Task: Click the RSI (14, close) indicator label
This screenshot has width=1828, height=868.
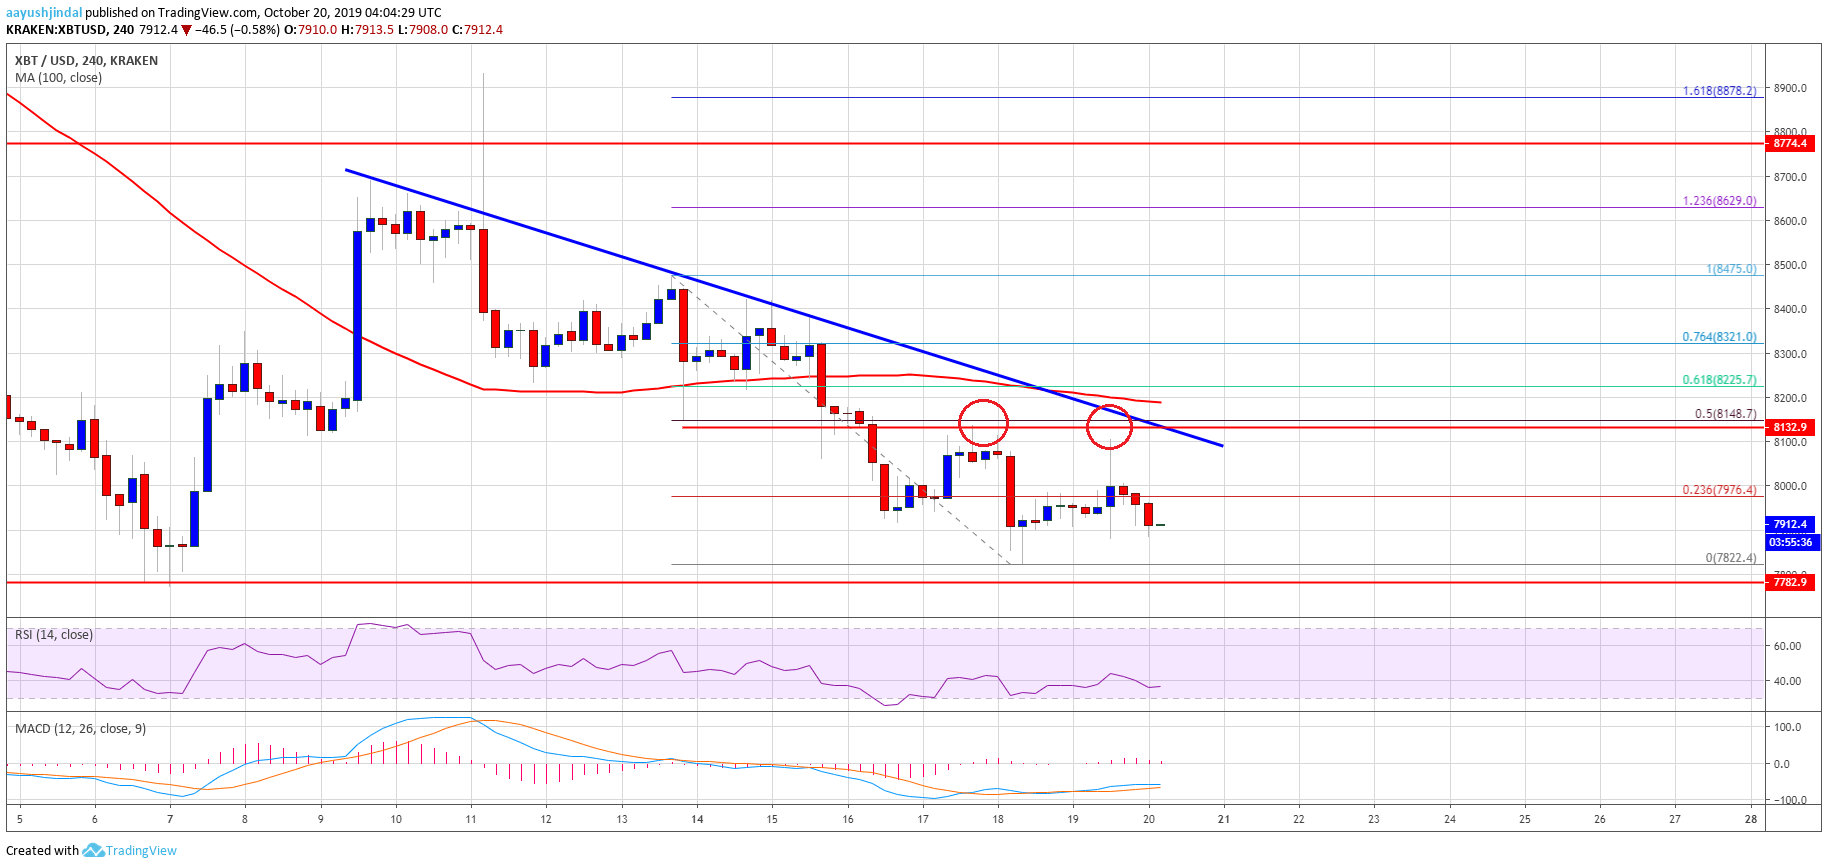Action: [54, 635]
